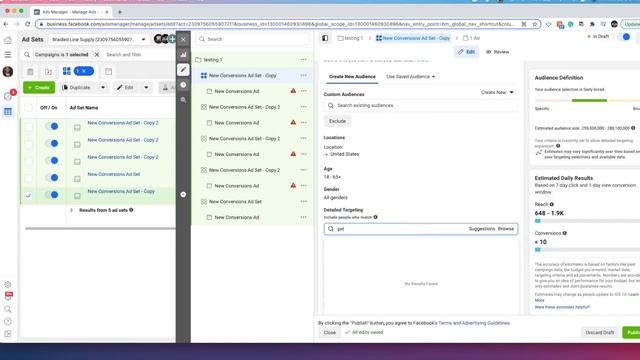Open the Campaigns tab icon
The height and width of the screenshot is (360, 640).
[48, 71]
